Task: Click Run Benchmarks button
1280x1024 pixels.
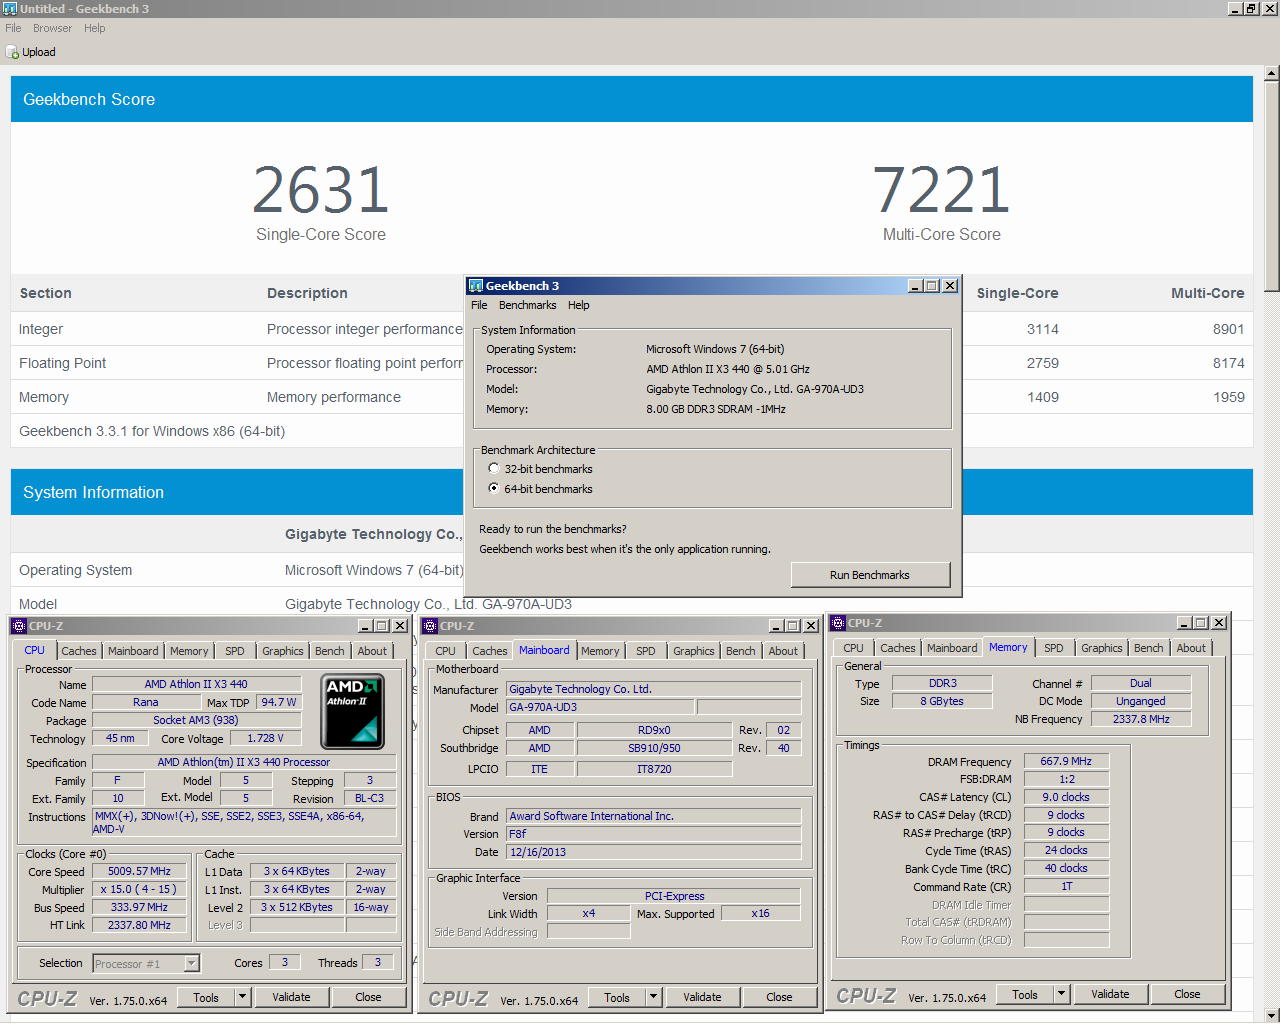Action: pos(870,575)
